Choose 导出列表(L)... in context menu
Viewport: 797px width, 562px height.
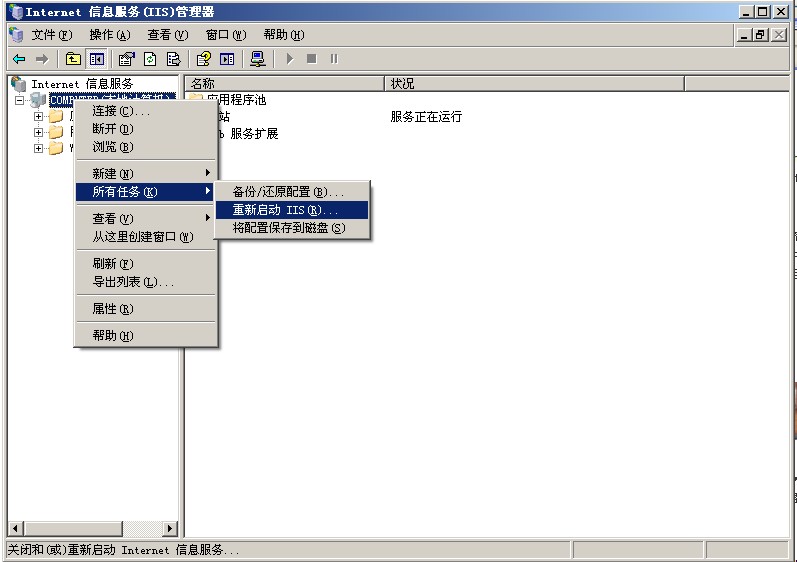tap(145, 282)
